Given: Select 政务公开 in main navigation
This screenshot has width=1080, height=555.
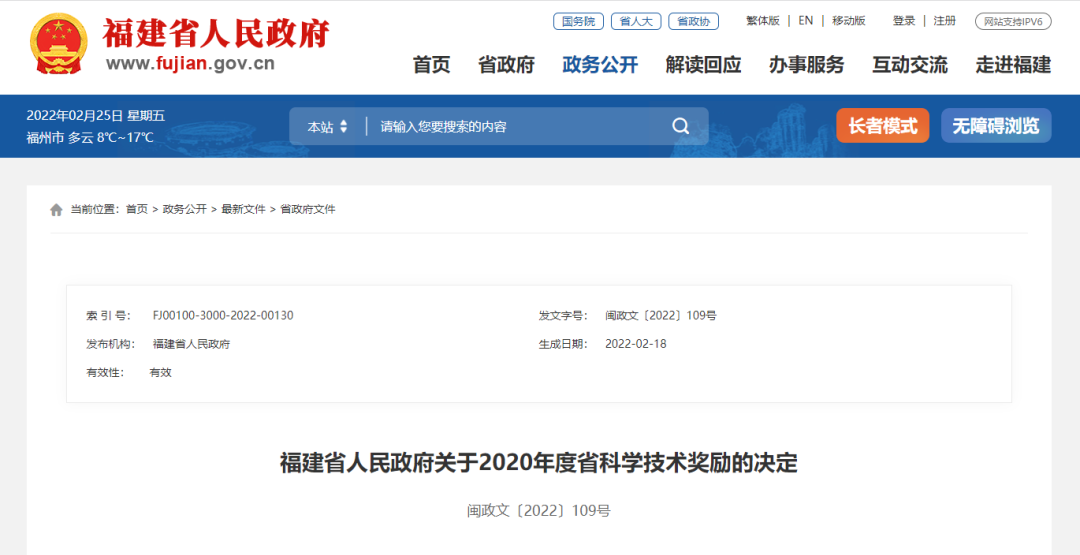Looking at the screenshot, I should point(600,65).
